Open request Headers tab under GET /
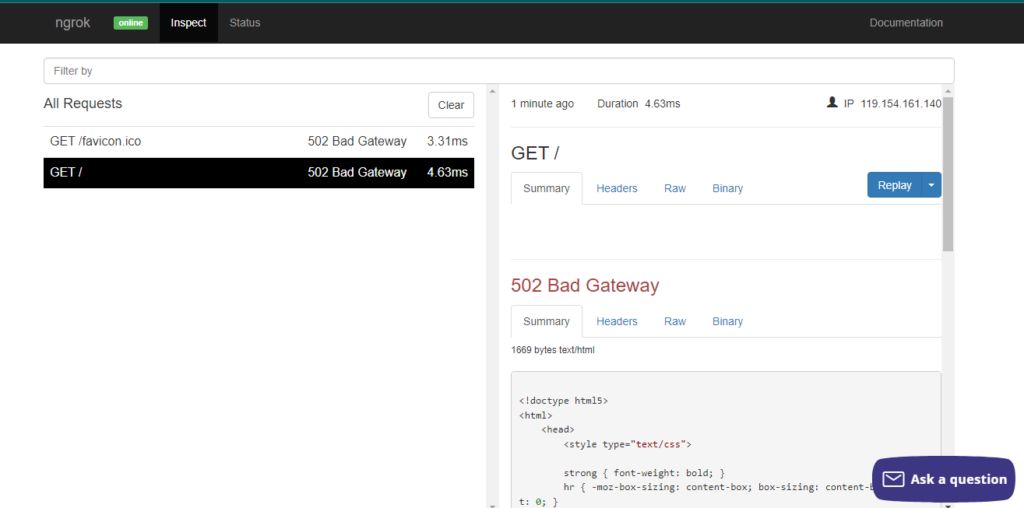 click(616, 188)
